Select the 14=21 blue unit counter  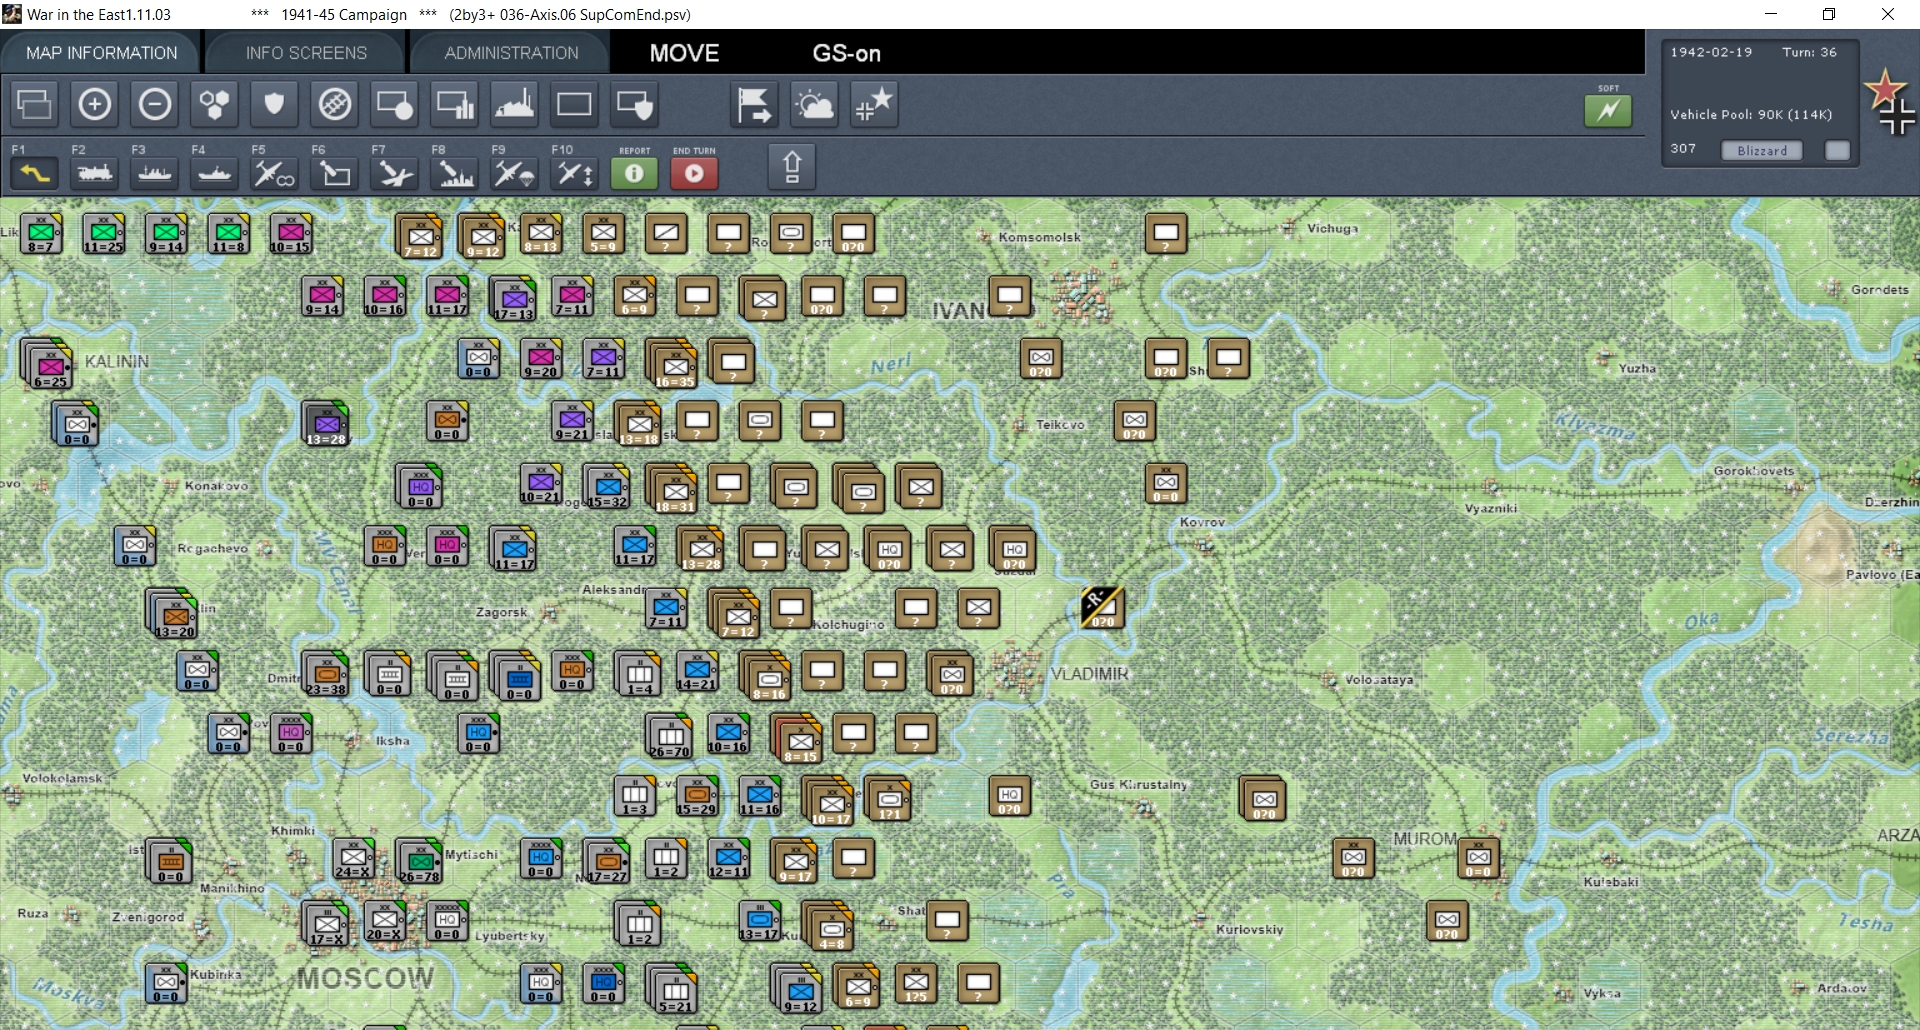coord(697,672)
